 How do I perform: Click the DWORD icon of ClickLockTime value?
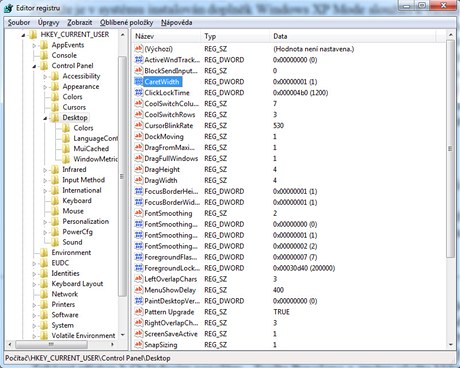click(139, 93)
